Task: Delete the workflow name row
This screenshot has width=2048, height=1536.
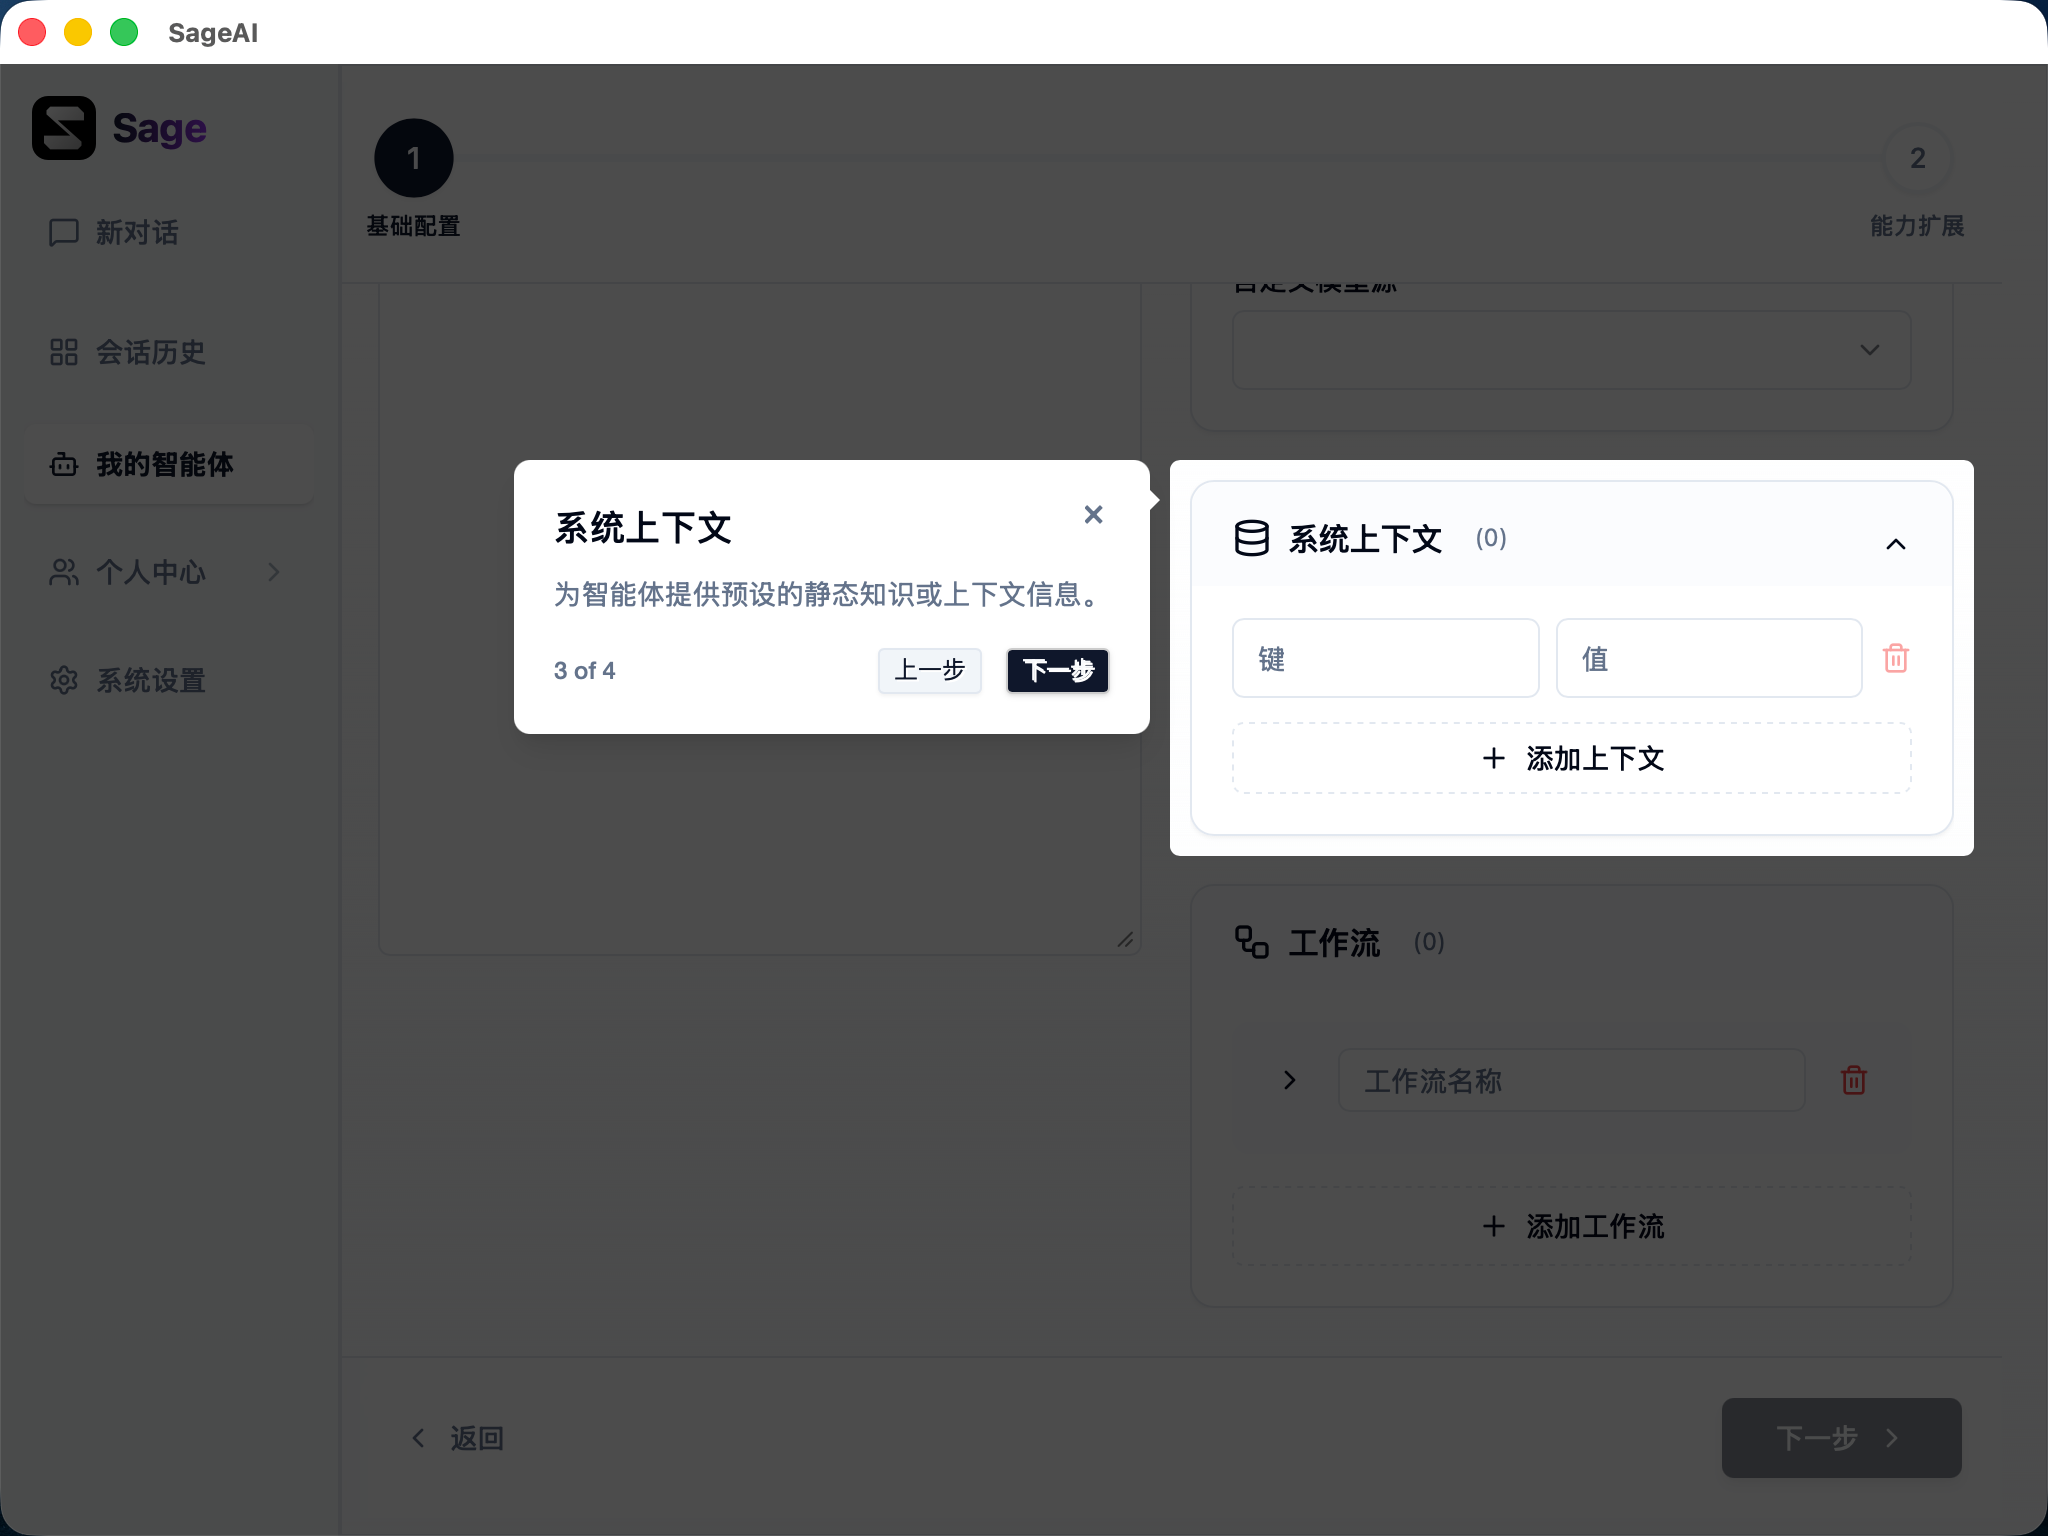Action: click(x=1852, y=1080)
